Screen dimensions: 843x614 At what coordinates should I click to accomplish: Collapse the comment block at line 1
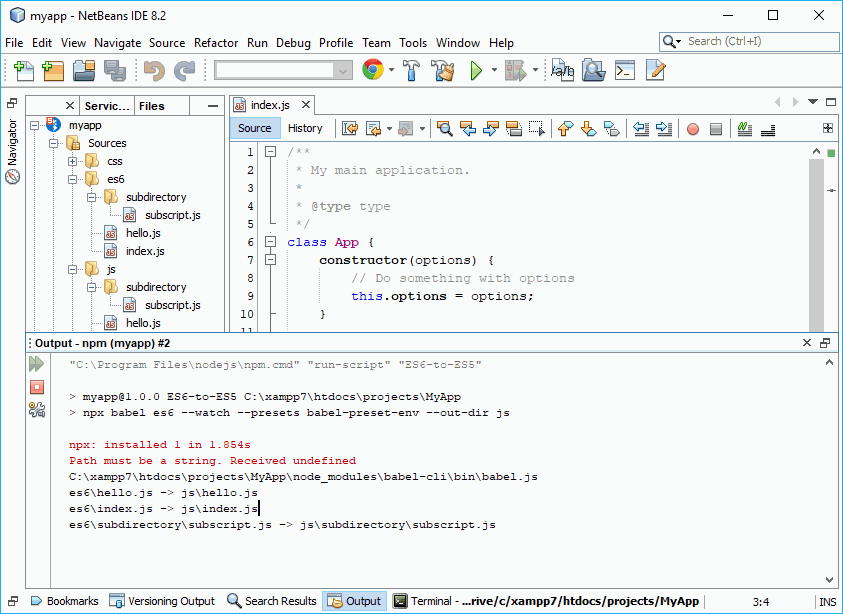point(270,151)
